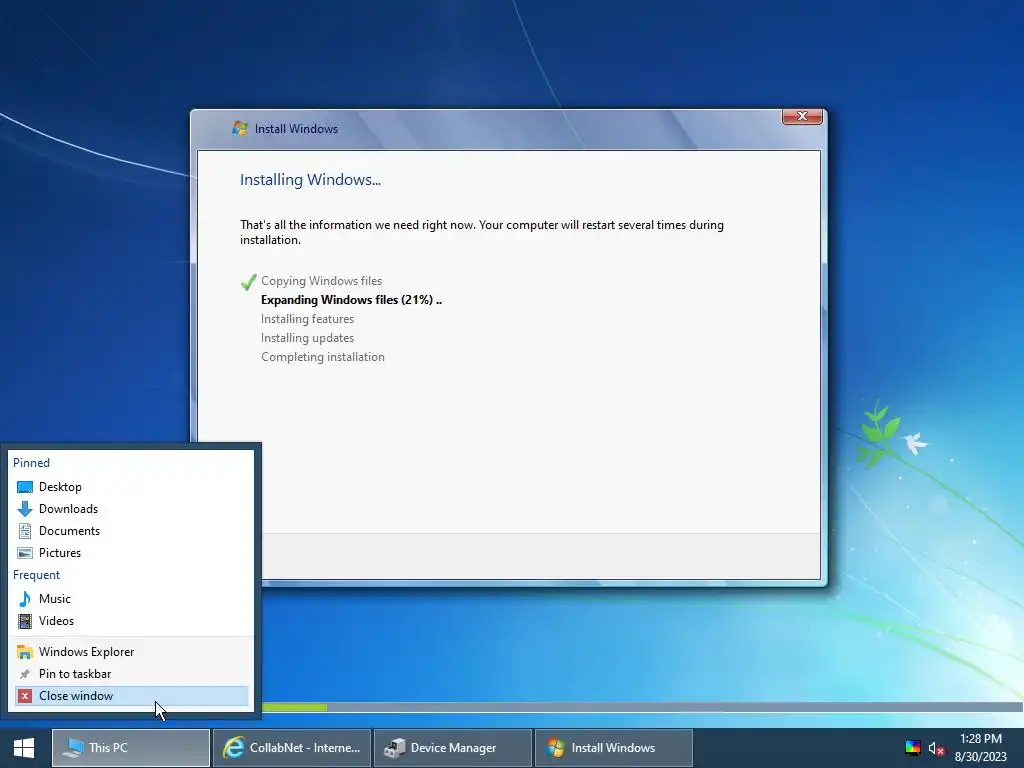Click 'Expanding Windows files (21%)' text
This screenshot has width=1024, height=768.
(x=351, y=300)
